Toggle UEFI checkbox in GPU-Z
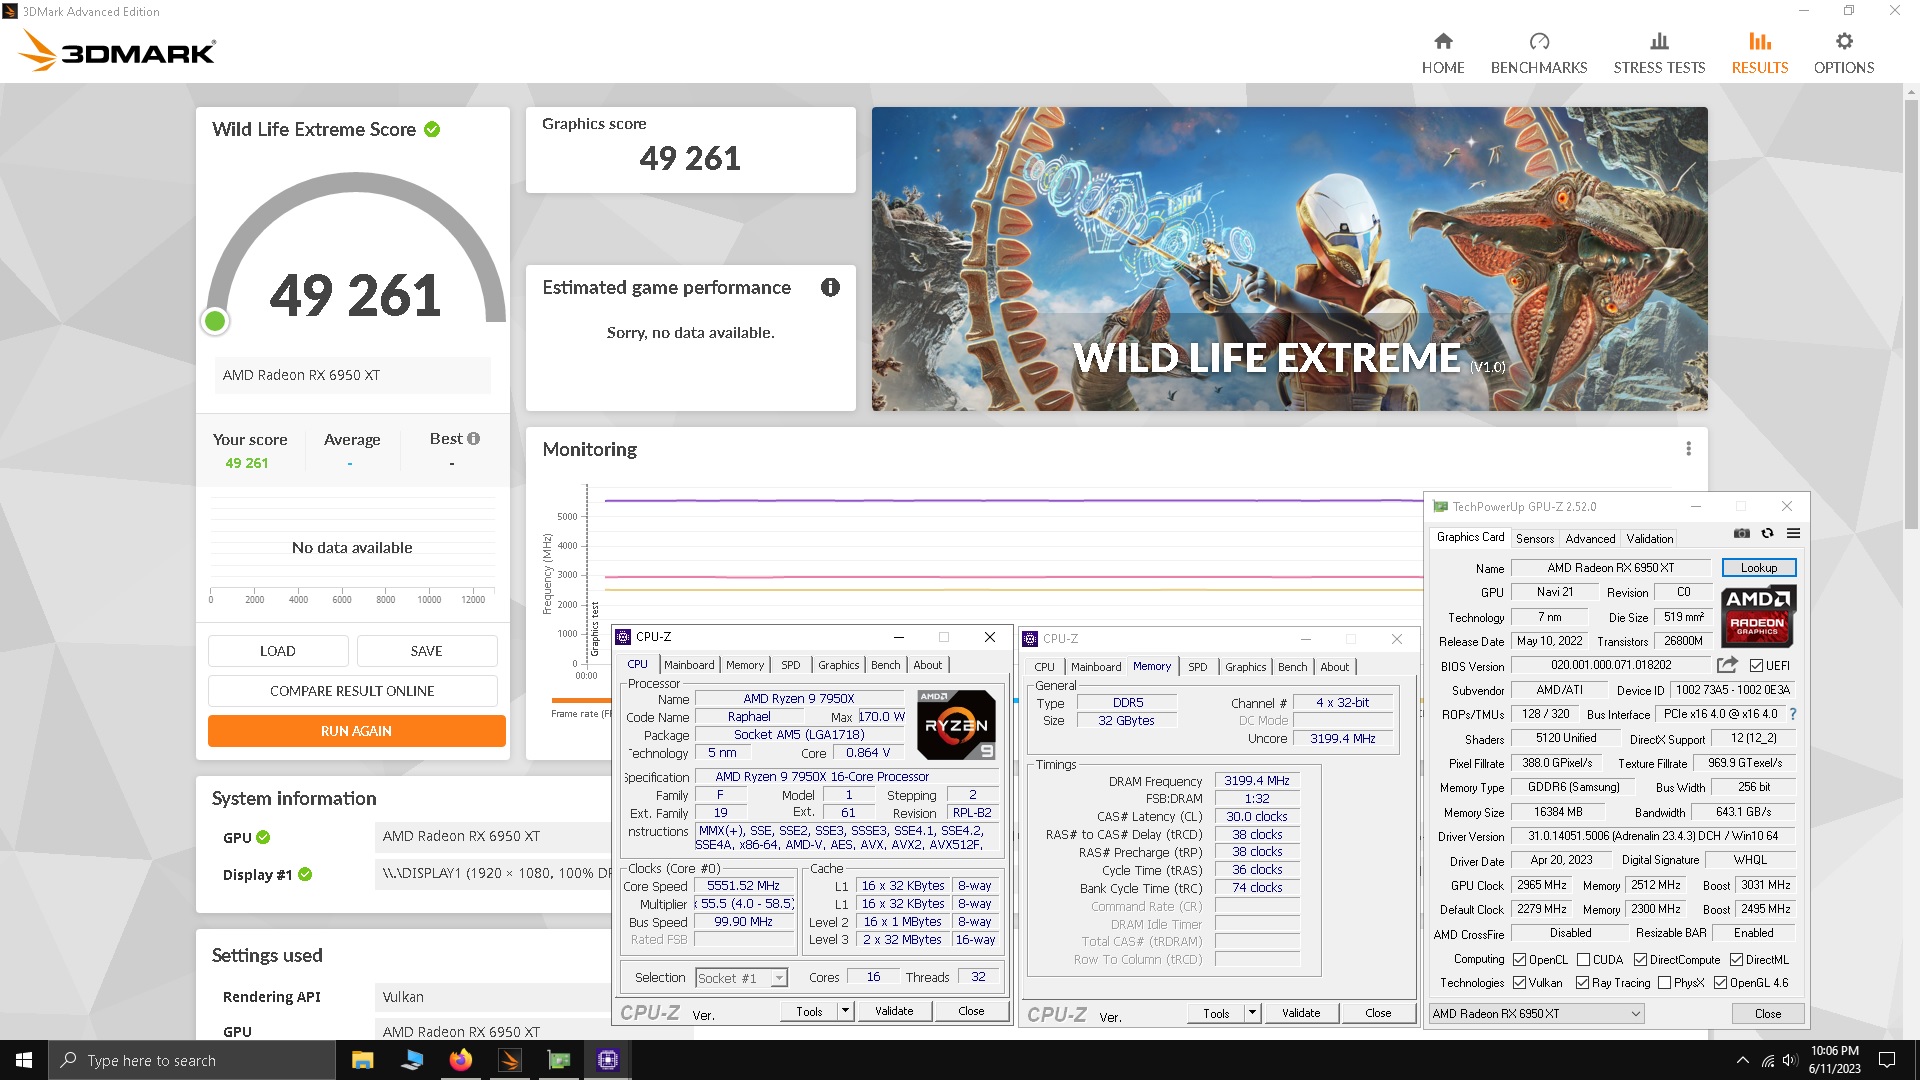Screen dimensions: 1920x1080 tap(1756, 666)
